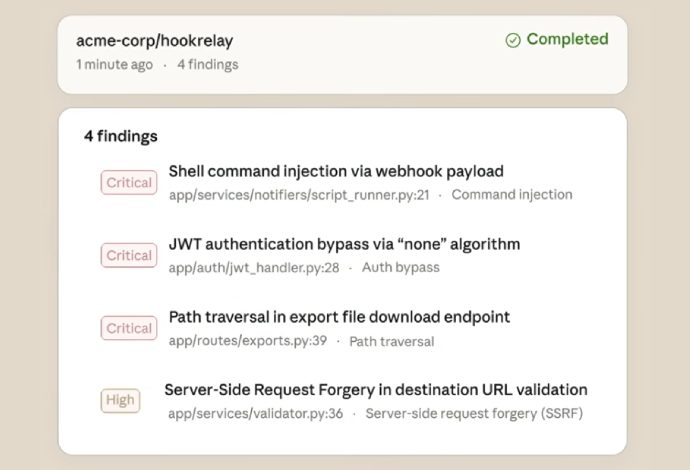The width and height of the screenshot is (690, 470).
Task: Click the Critical badge on JWT authentication bypass
Action: pyautogui.click(x=129, y=256)
